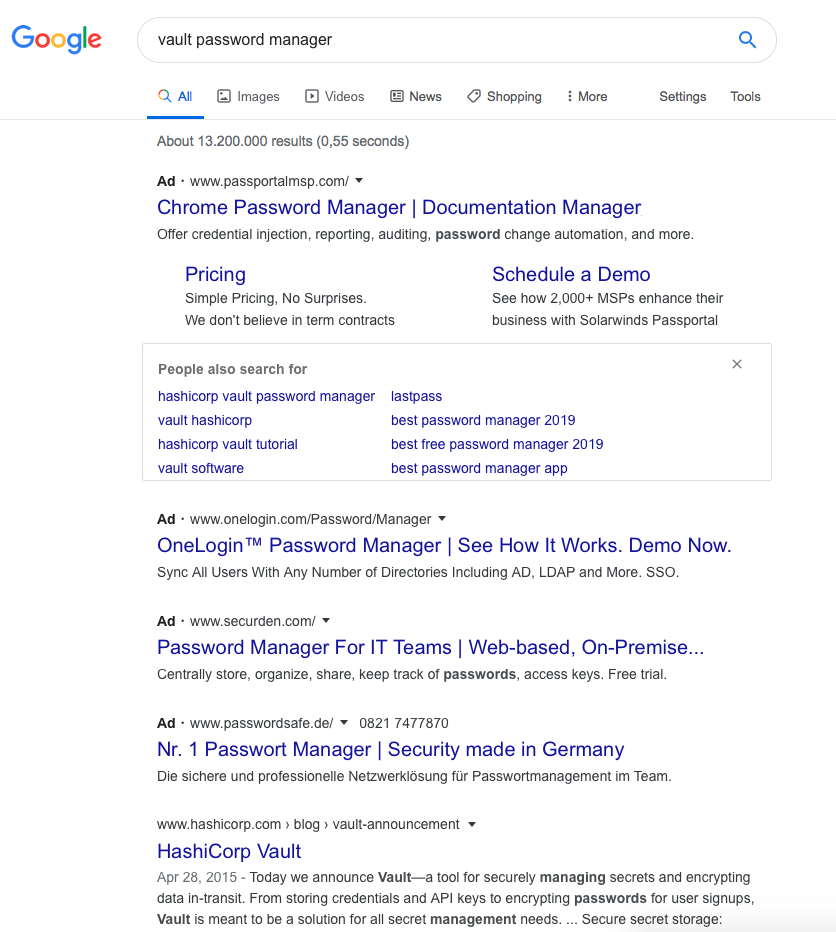Expand the onelogin.com ad dropdown arrow

pos(442,519)
